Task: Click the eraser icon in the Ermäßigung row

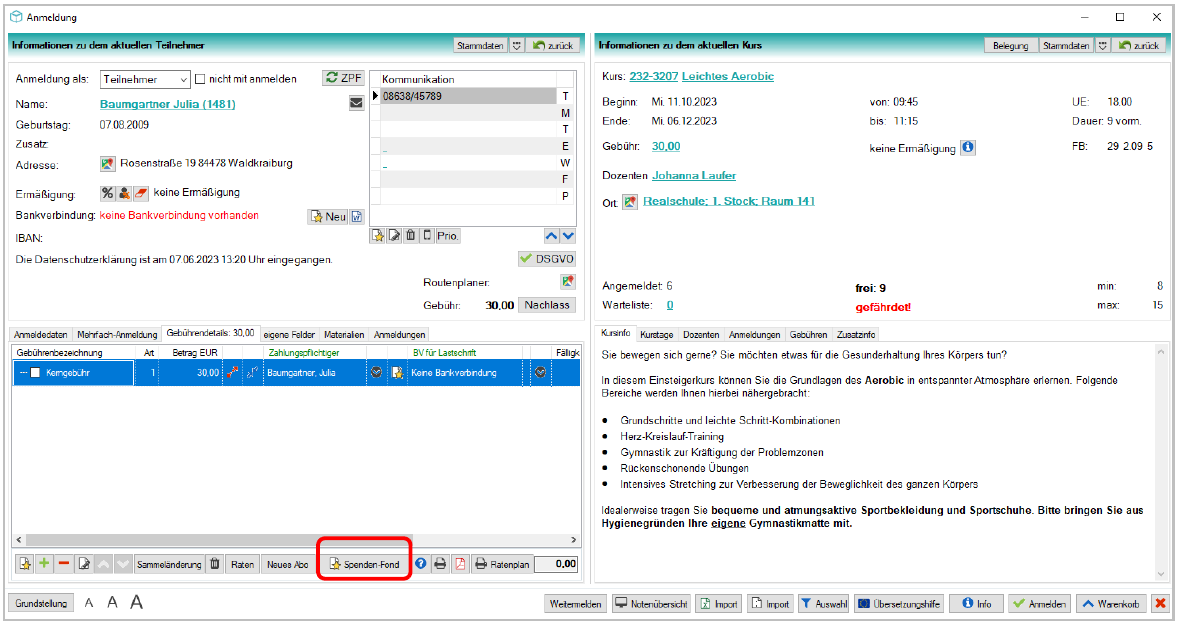Action: (140, 193)
